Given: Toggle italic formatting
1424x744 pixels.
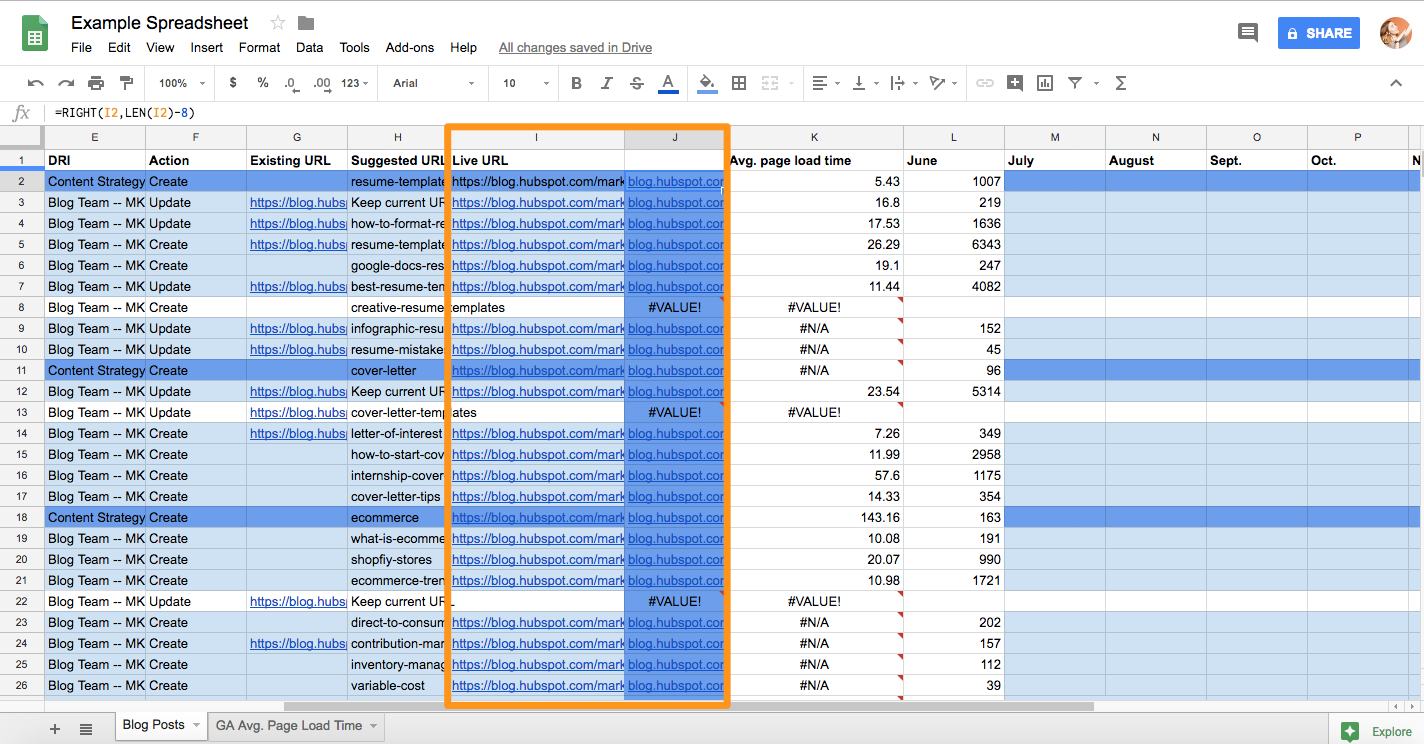Looking at the screenshot, I should point(606,83).
